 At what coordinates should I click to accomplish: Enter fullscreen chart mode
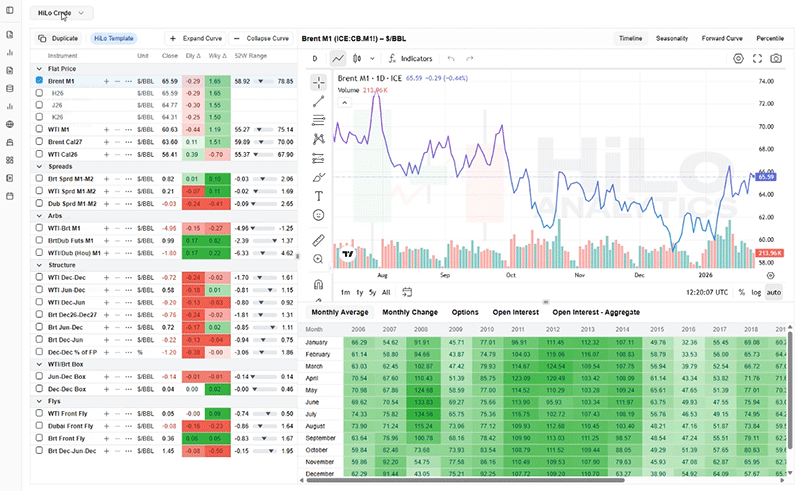tap(757, 59)
